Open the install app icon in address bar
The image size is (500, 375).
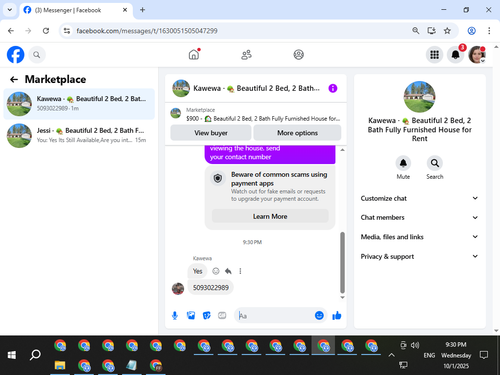[431, 31]
